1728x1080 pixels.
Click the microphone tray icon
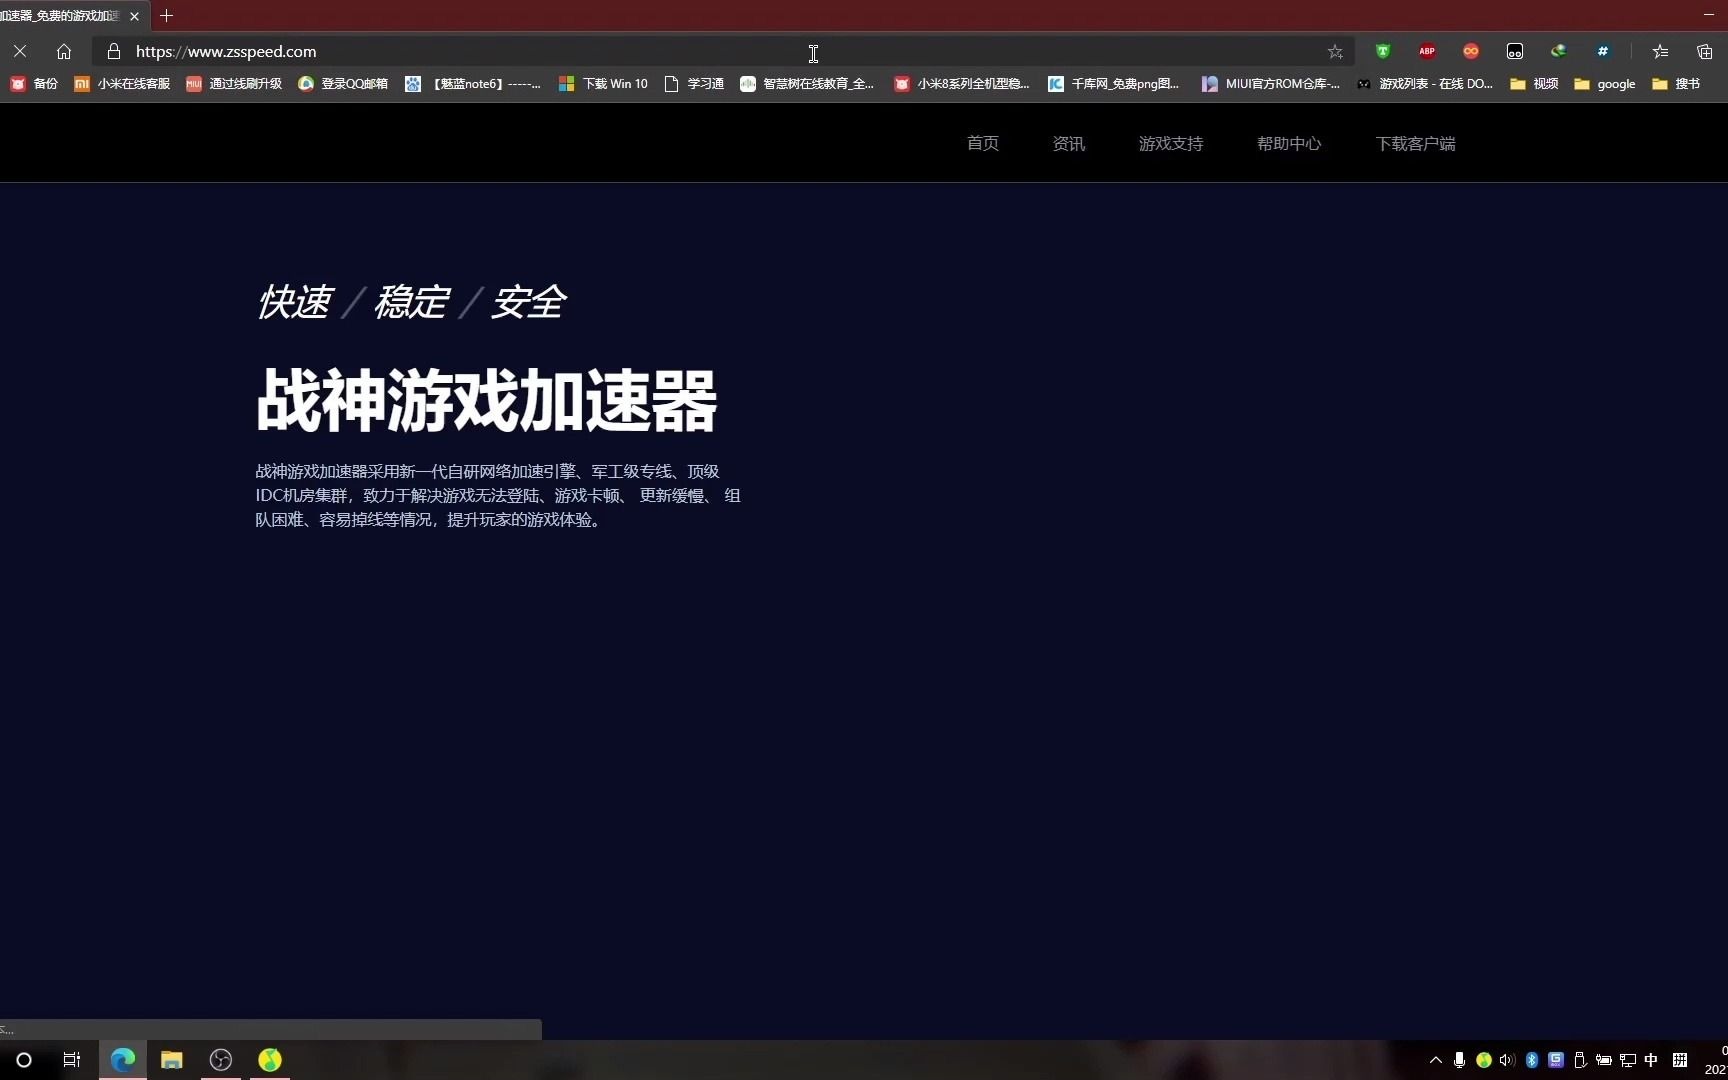tap(1460, 1060)
